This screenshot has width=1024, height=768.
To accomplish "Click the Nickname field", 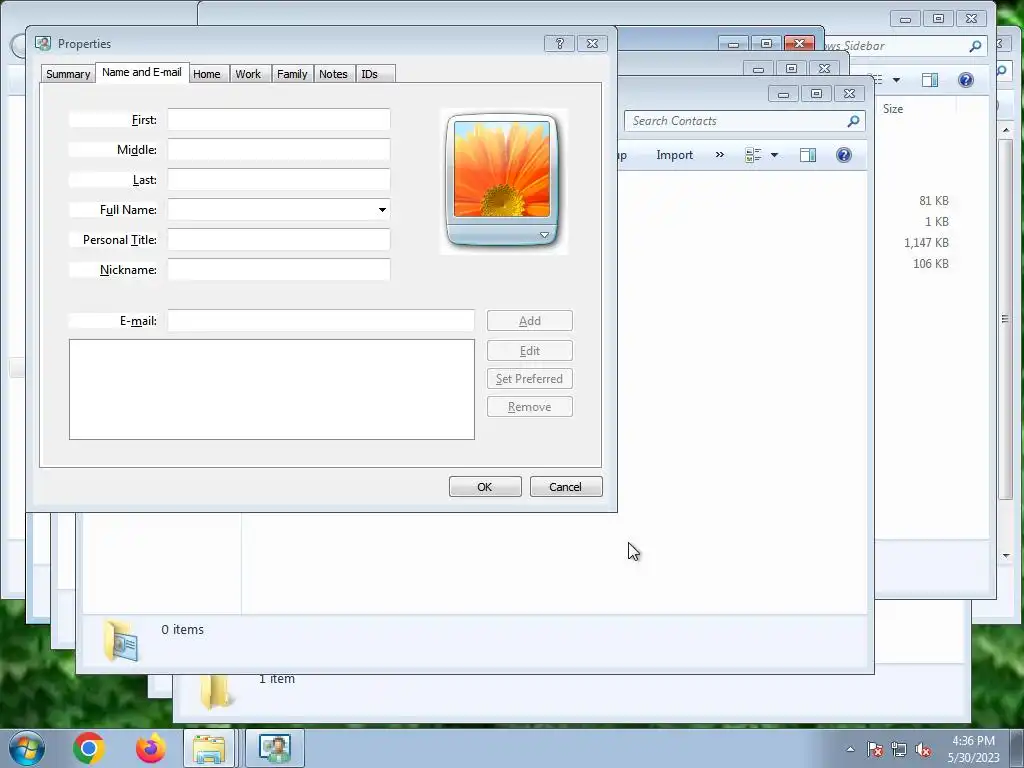I will [279, 270].
